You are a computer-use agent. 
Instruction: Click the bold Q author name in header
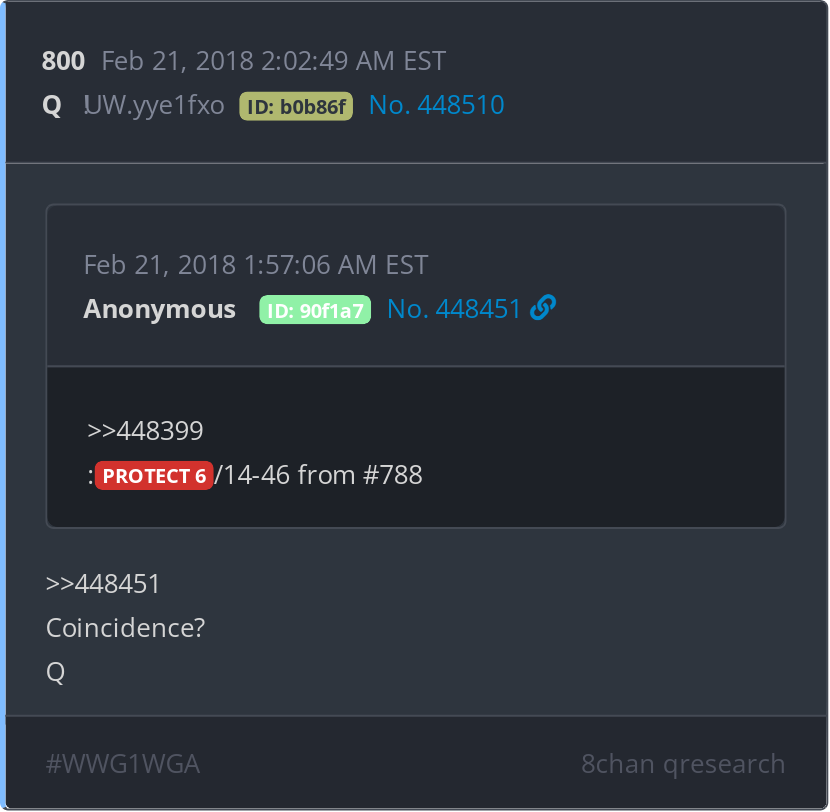52,105
